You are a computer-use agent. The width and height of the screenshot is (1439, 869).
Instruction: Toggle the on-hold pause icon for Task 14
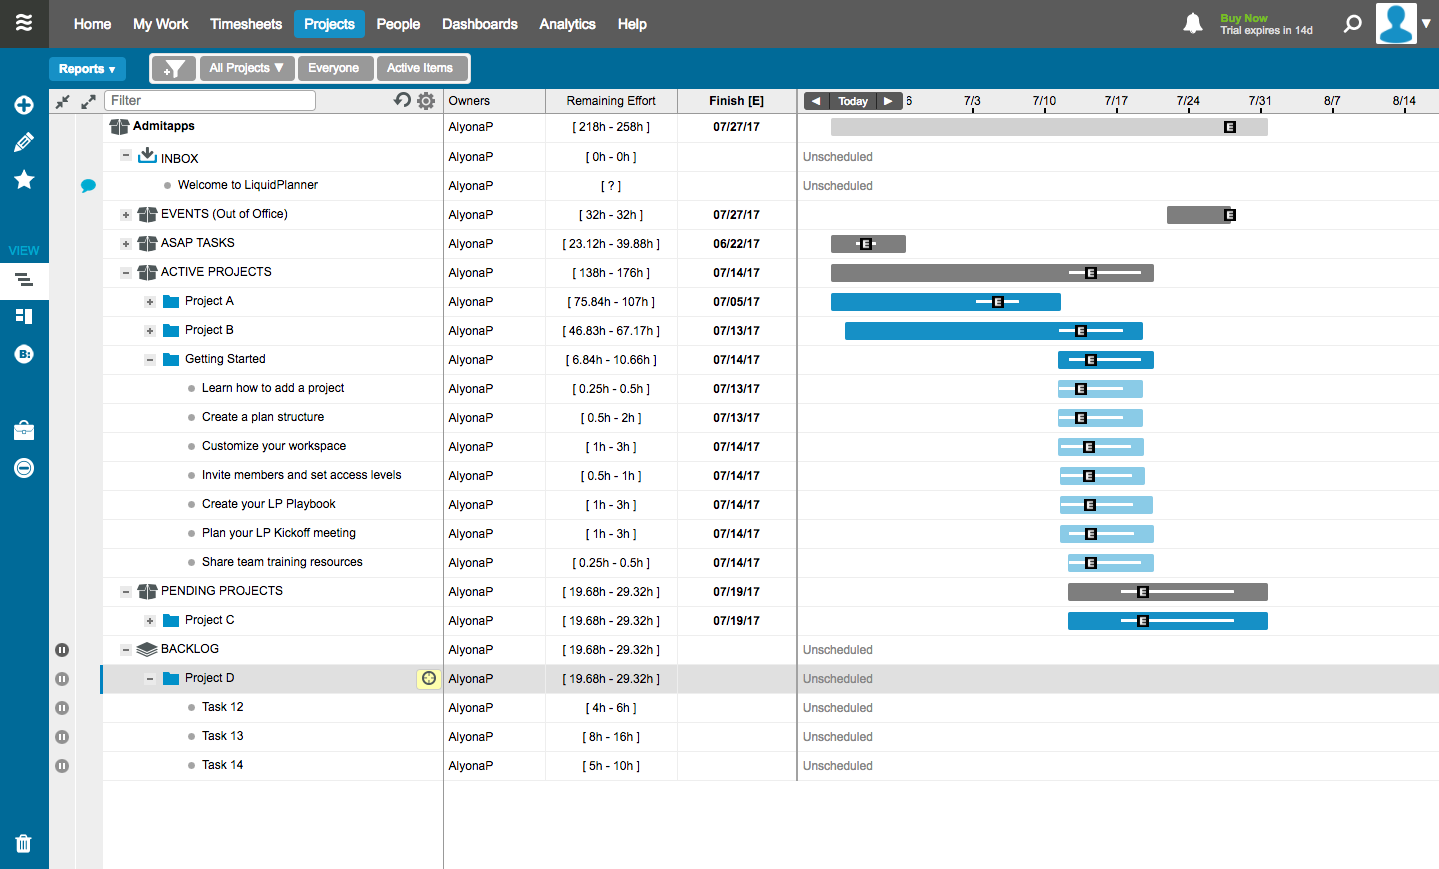point(62,766)
